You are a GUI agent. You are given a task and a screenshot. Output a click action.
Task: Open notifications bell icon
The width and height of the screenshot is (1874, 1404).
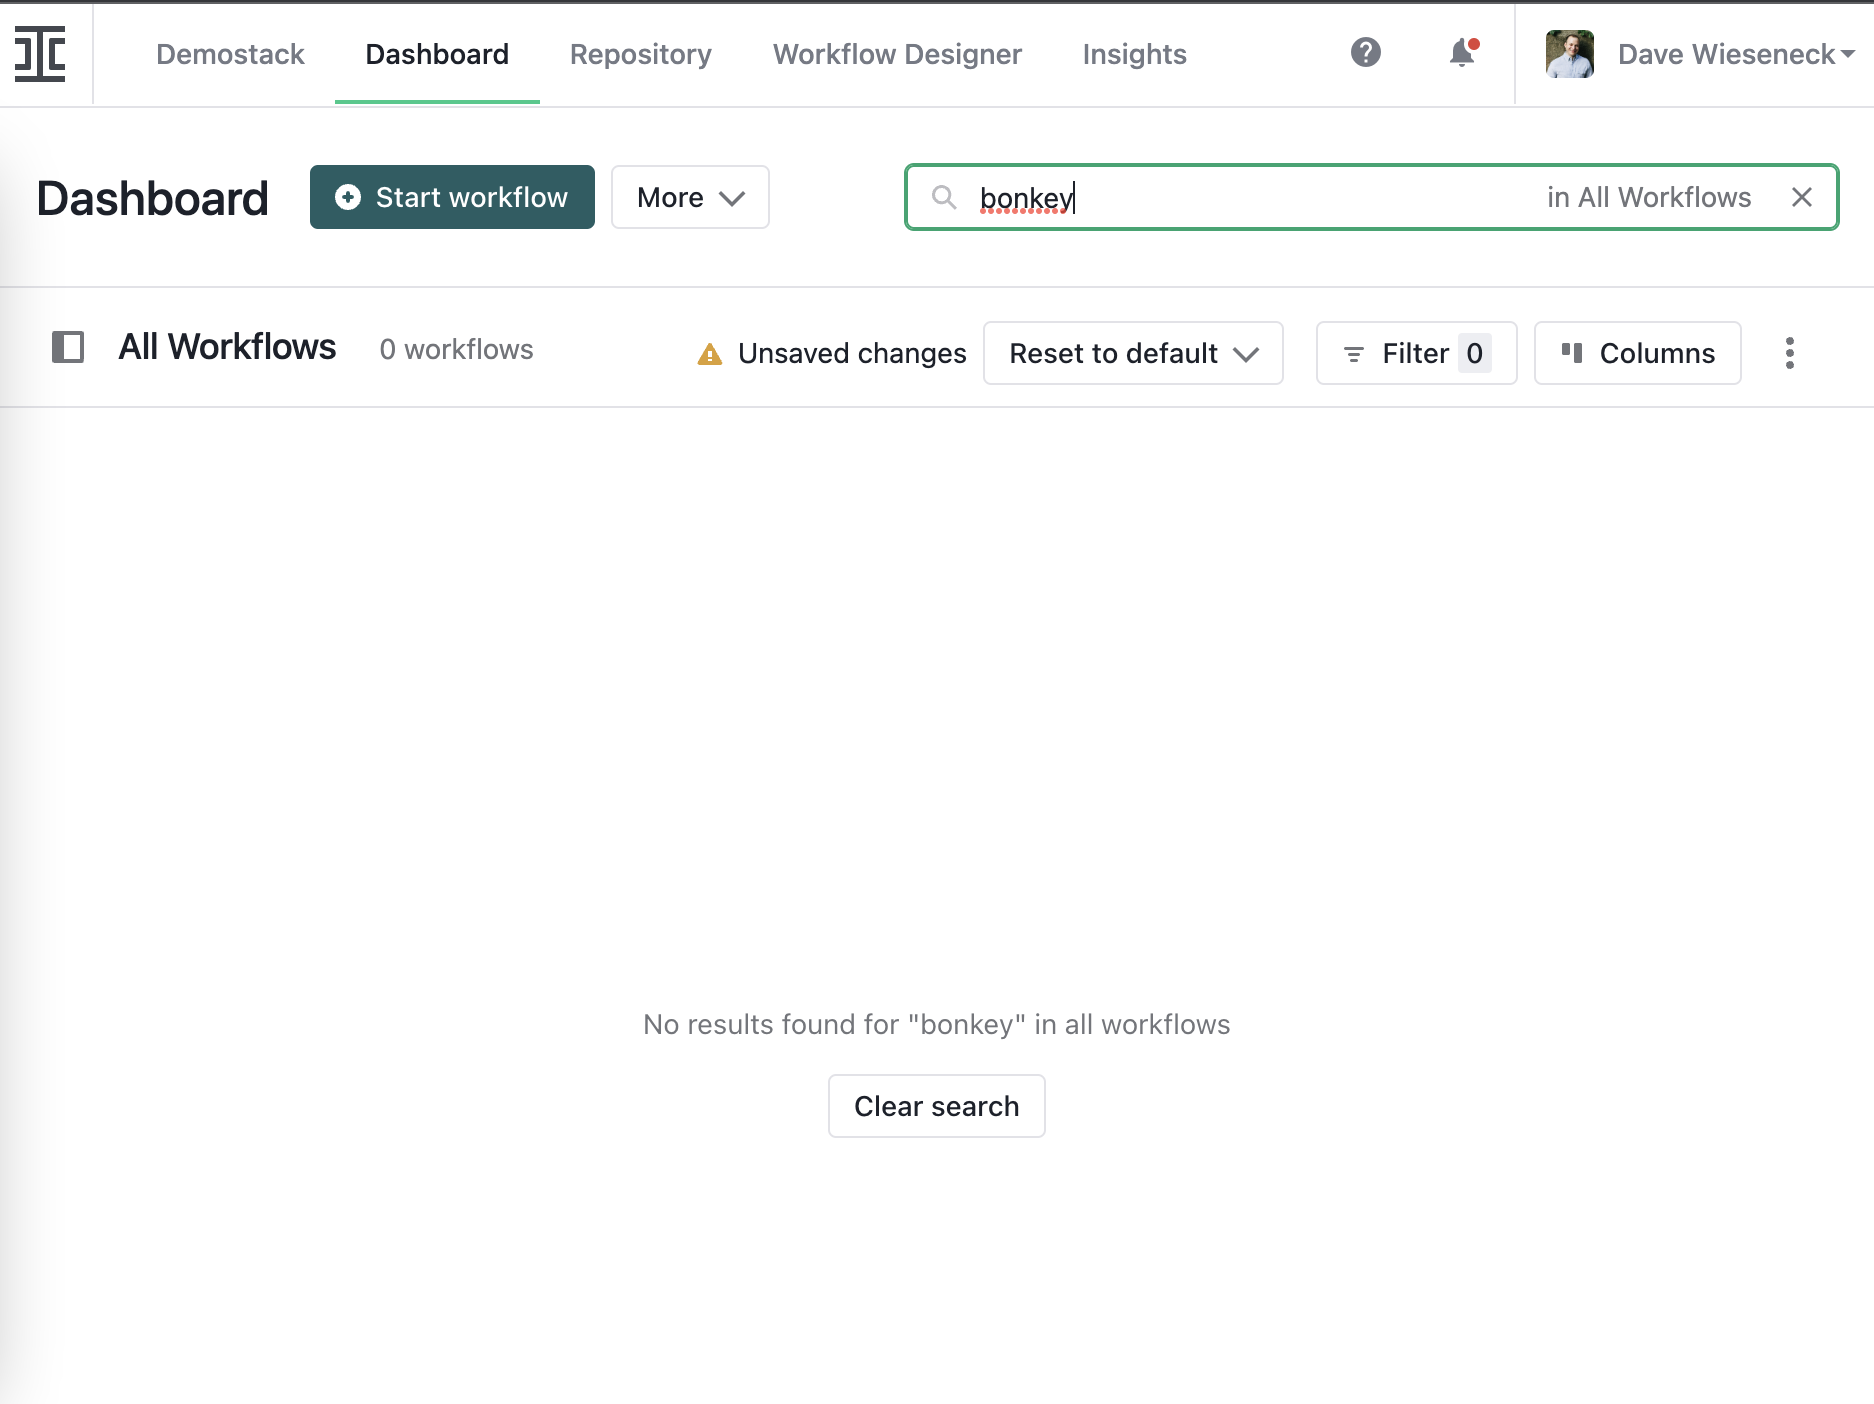point(1463,52)
